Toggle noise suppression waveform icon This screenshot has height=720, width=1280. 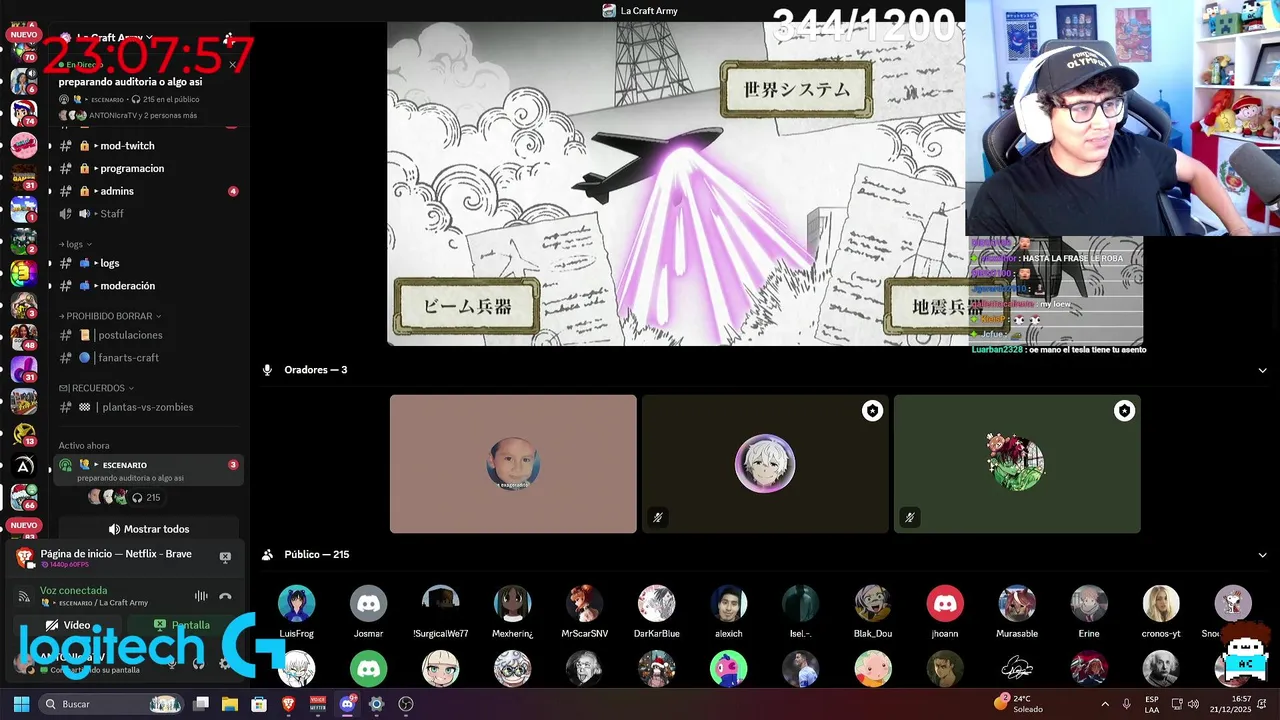(201, 596)
